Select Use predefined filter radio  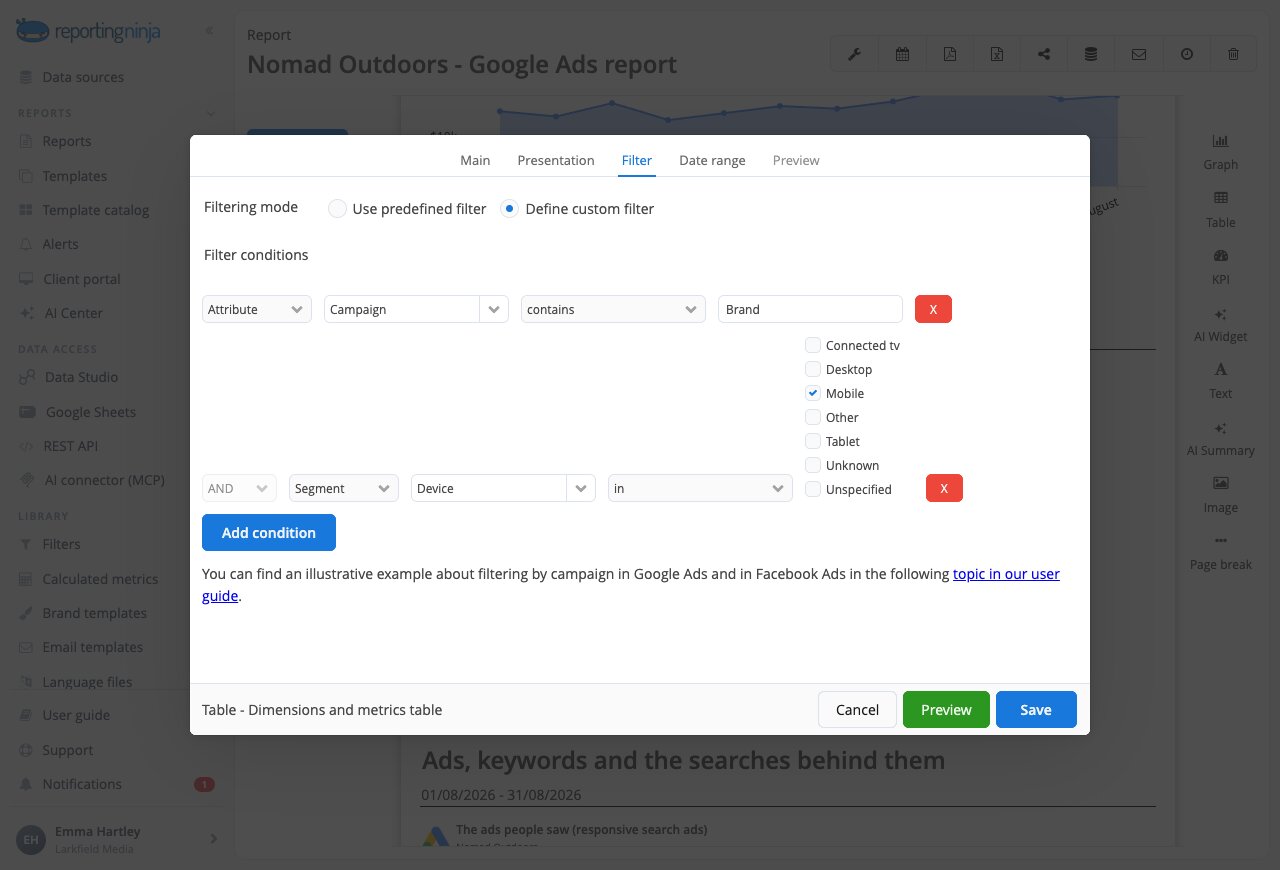pos(337,209)
